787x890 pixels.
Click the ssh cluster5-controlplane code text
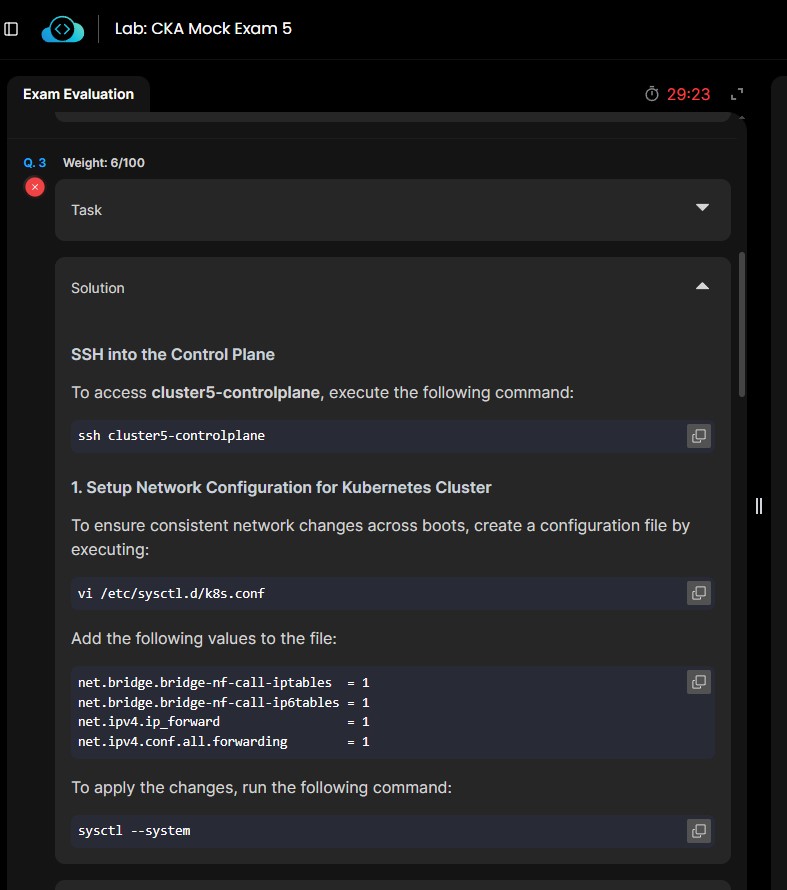pyautogui.click(x=171, y=436)
